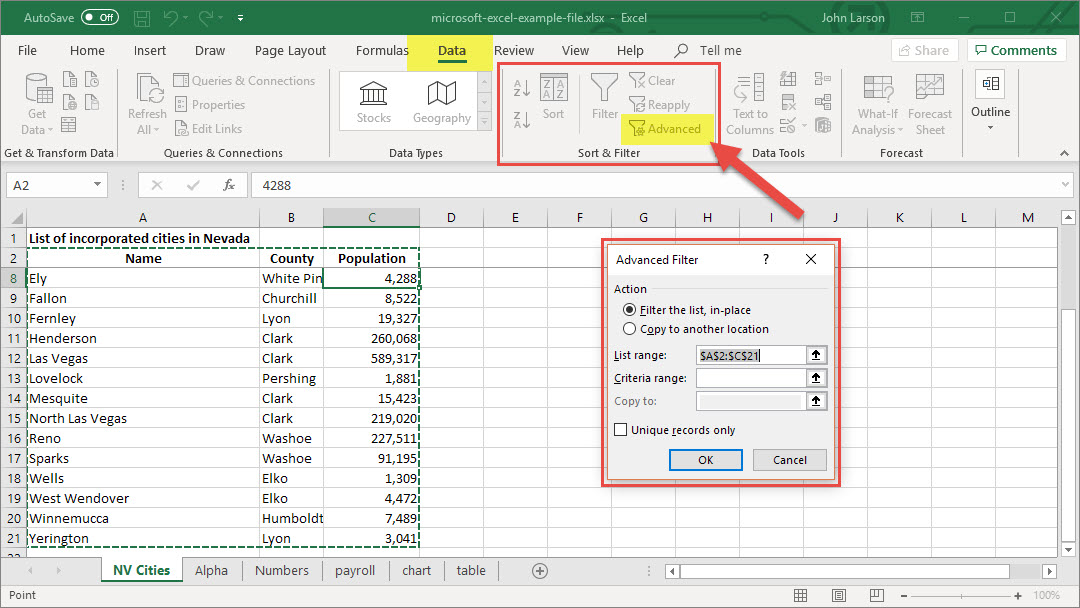Expand the Name Box dropdown
Image resolution: width=1080 pixels, height=608 pixels.
(x=97, y=185)
